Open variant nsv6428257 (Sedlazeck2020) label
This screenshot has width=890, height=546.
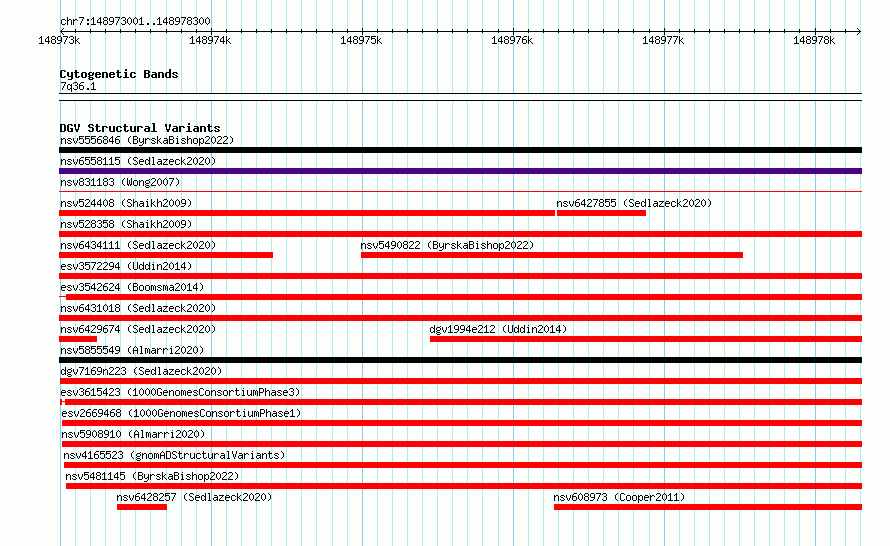tap(194, 497)
